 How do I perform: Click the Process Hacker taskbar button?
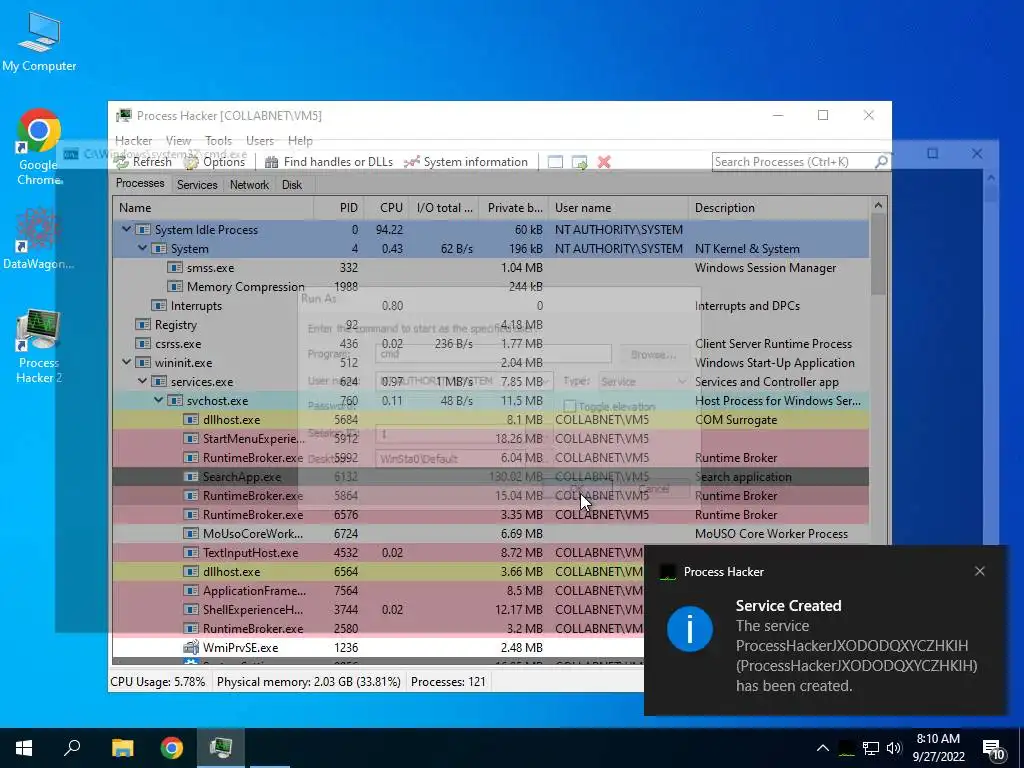[221, 748]
